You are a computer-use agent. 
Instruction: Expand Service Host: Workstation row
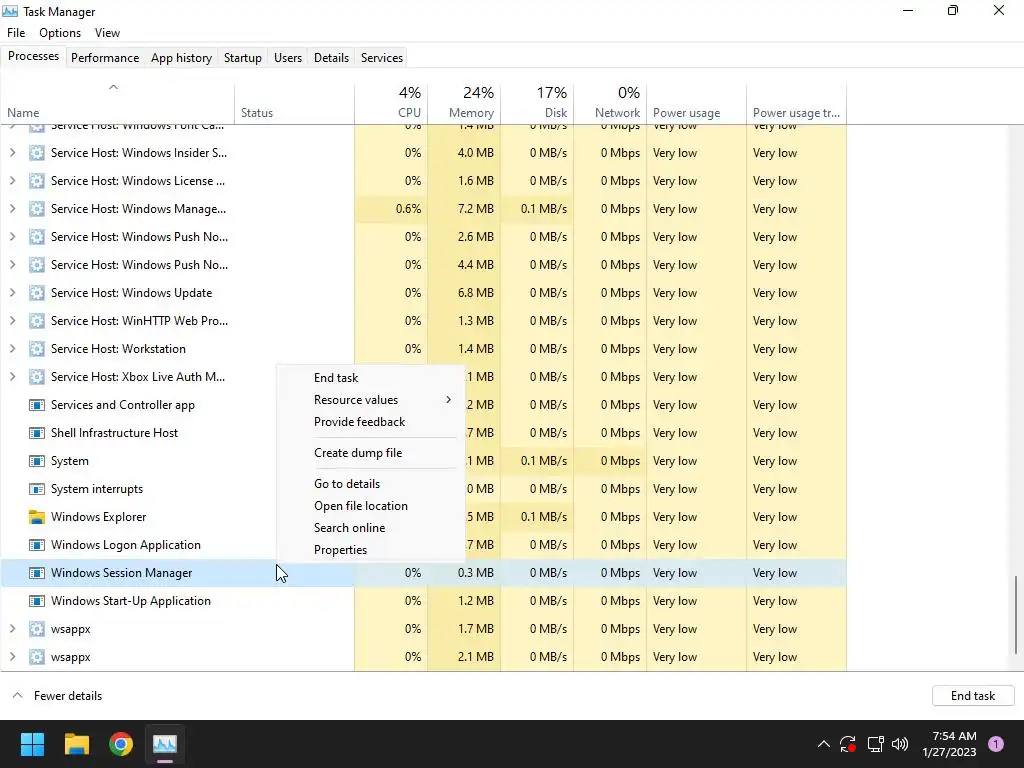12,349
